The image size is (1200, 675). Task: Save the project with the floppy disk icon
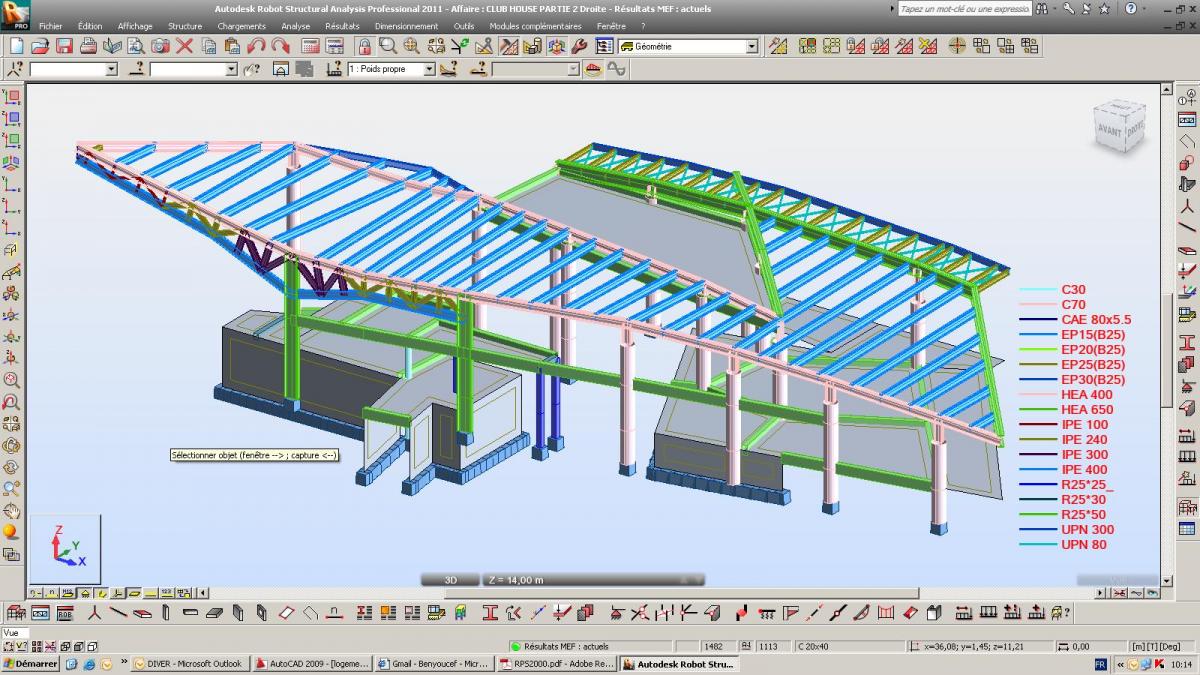[x=64, y=46]
